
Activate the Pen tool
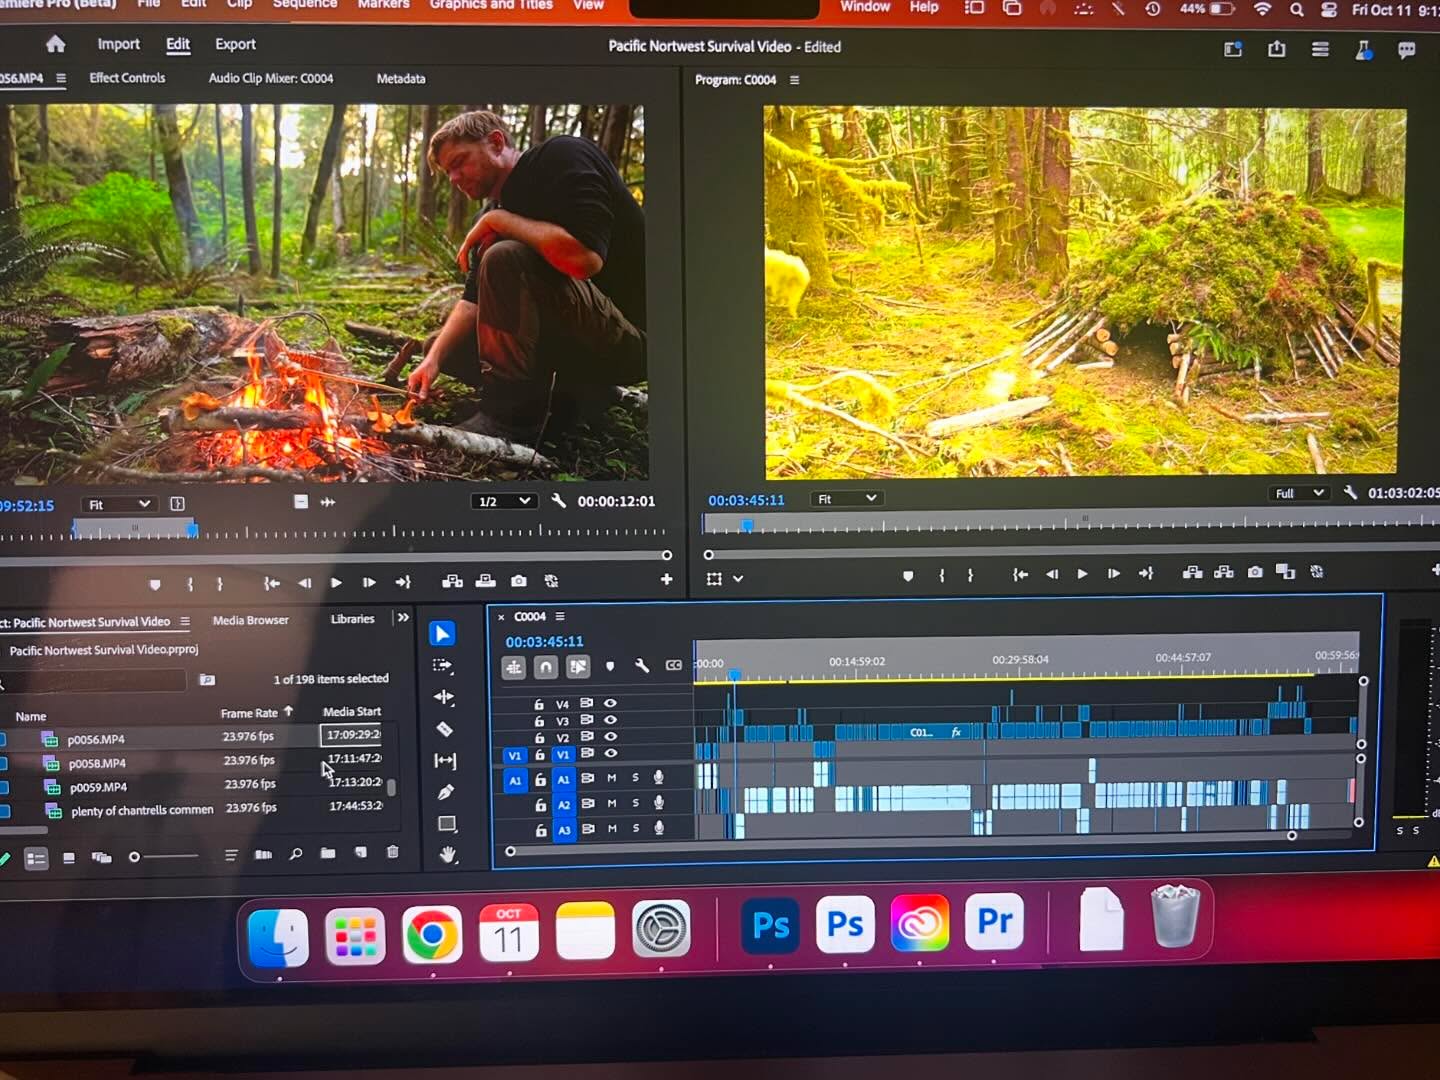(x=446, y=792)
